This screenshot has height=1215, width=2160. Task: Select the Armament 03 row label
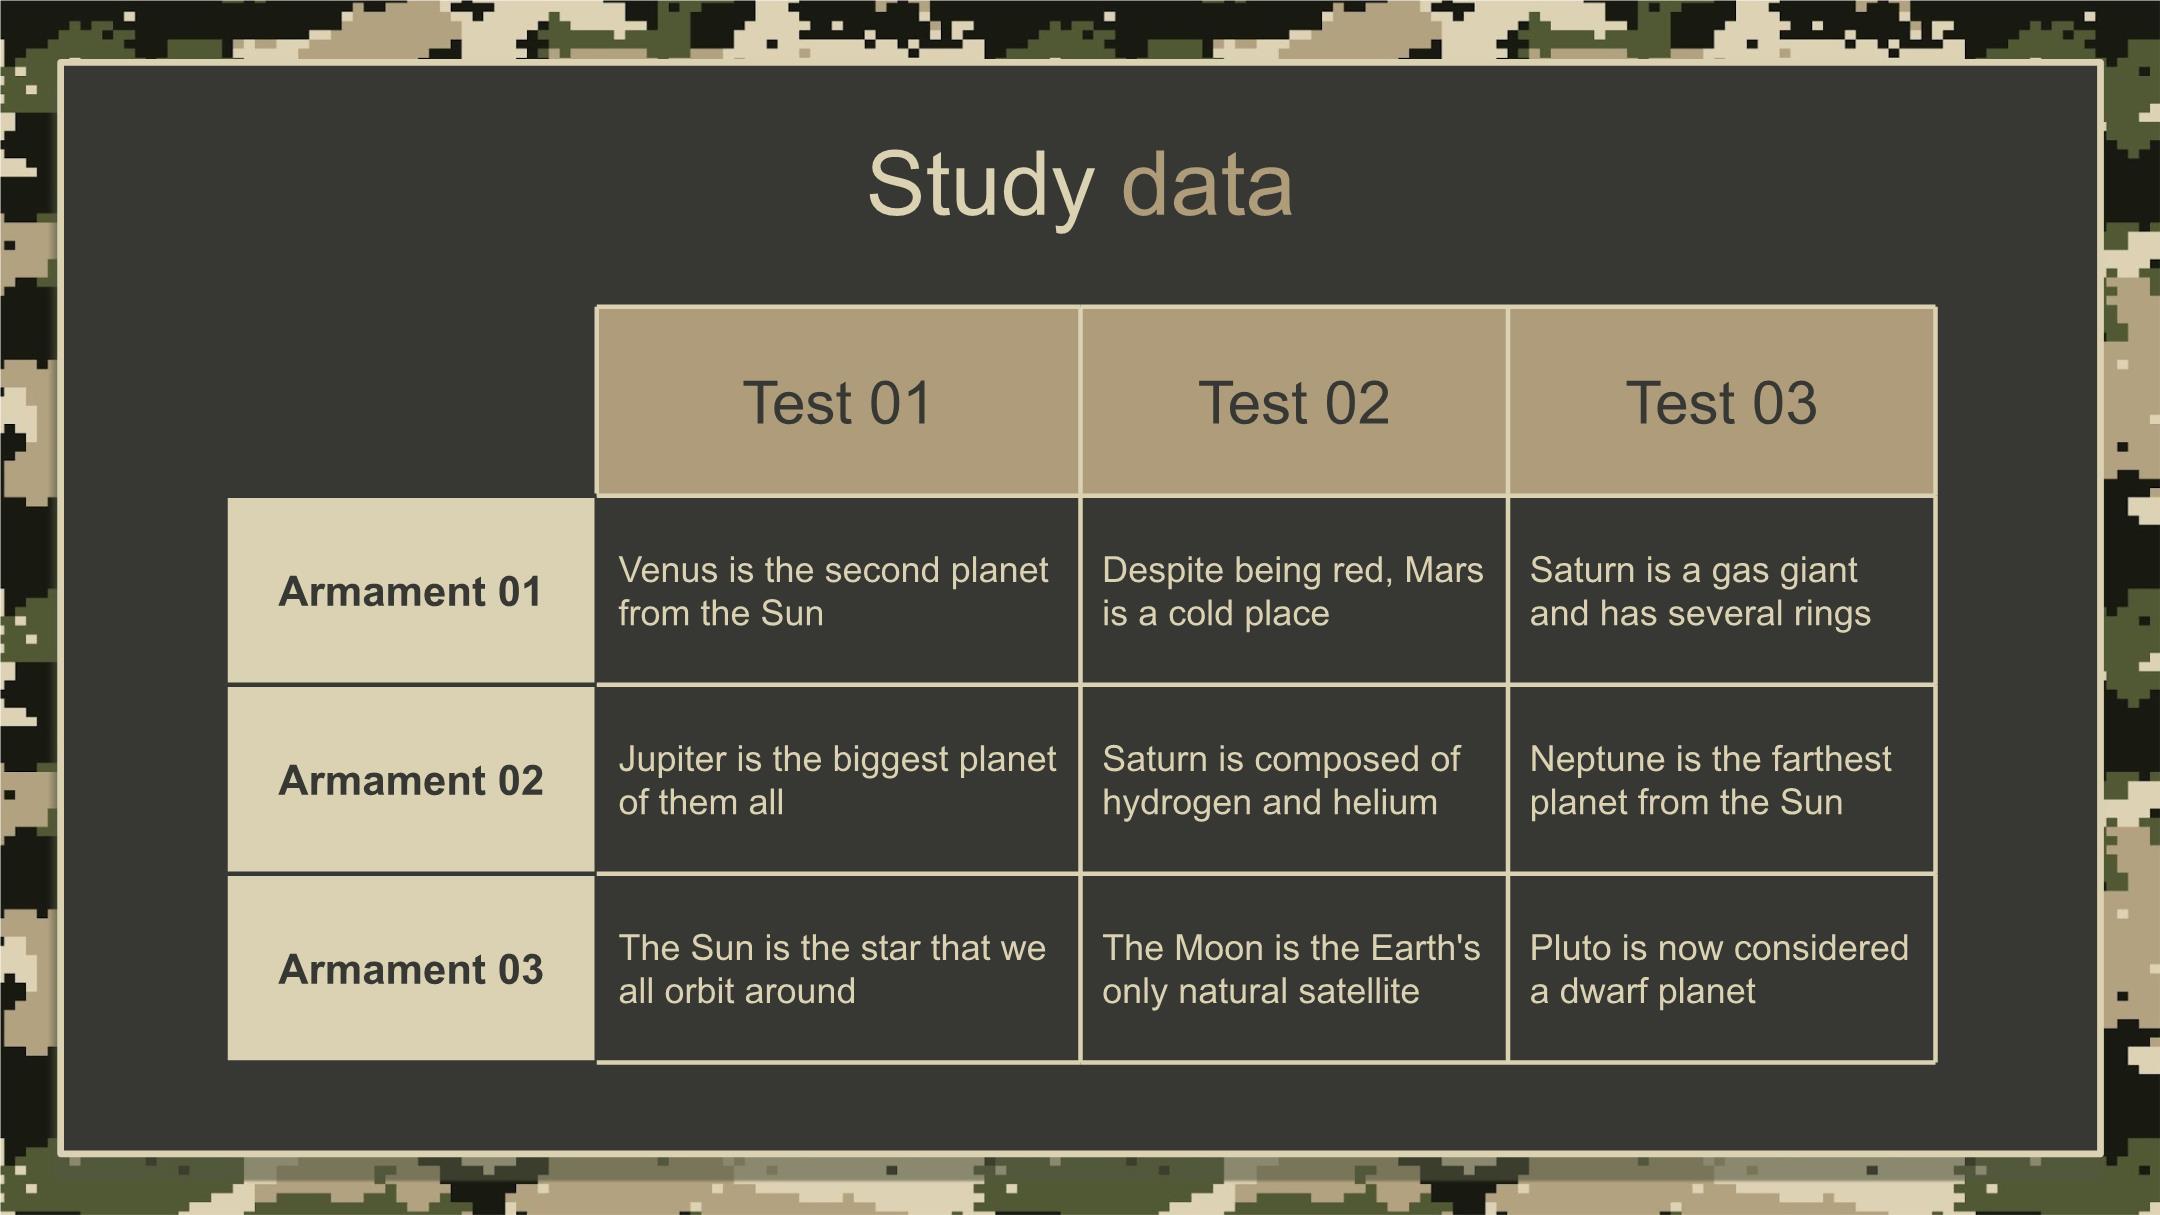(411, 969)
